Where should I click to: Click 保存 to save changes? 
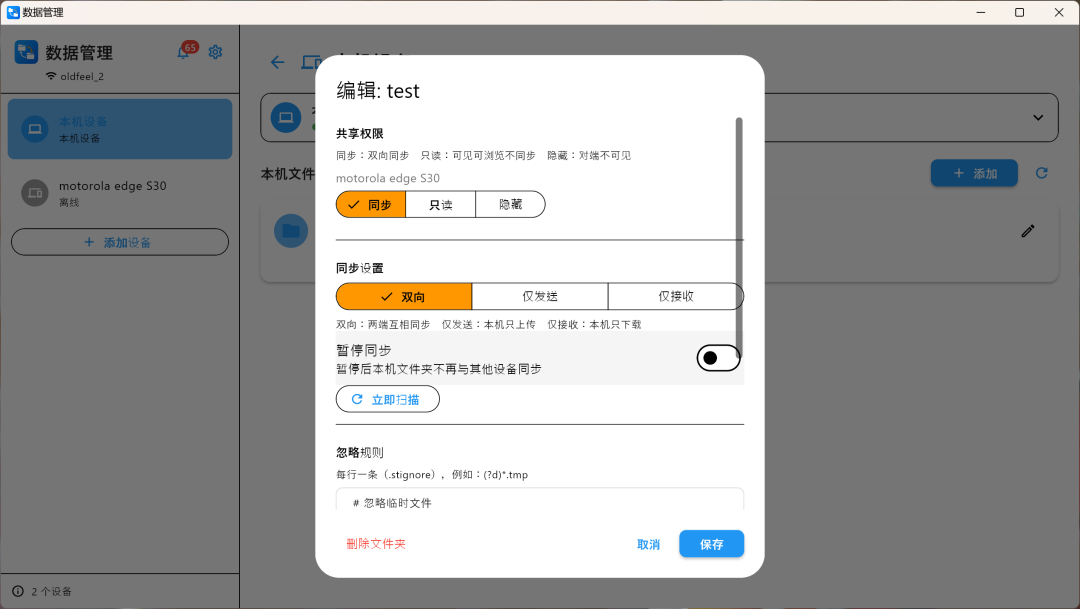(712, 544)
